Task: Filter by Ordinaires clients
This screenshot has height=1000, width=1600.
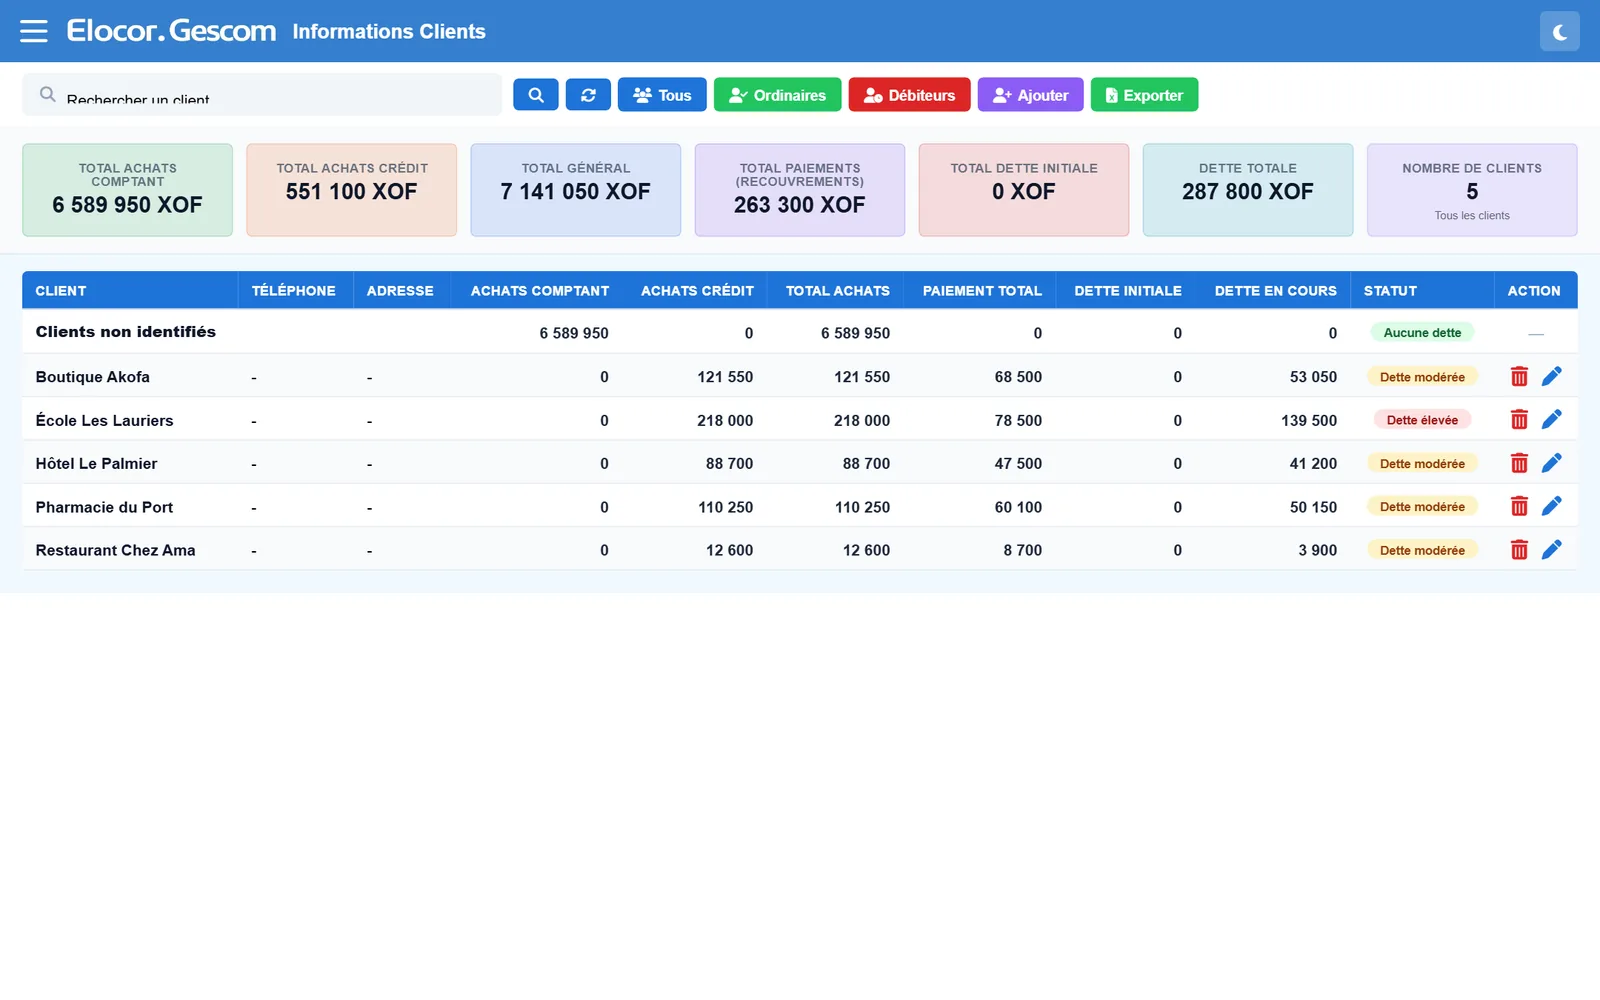Action: (777, 95)
